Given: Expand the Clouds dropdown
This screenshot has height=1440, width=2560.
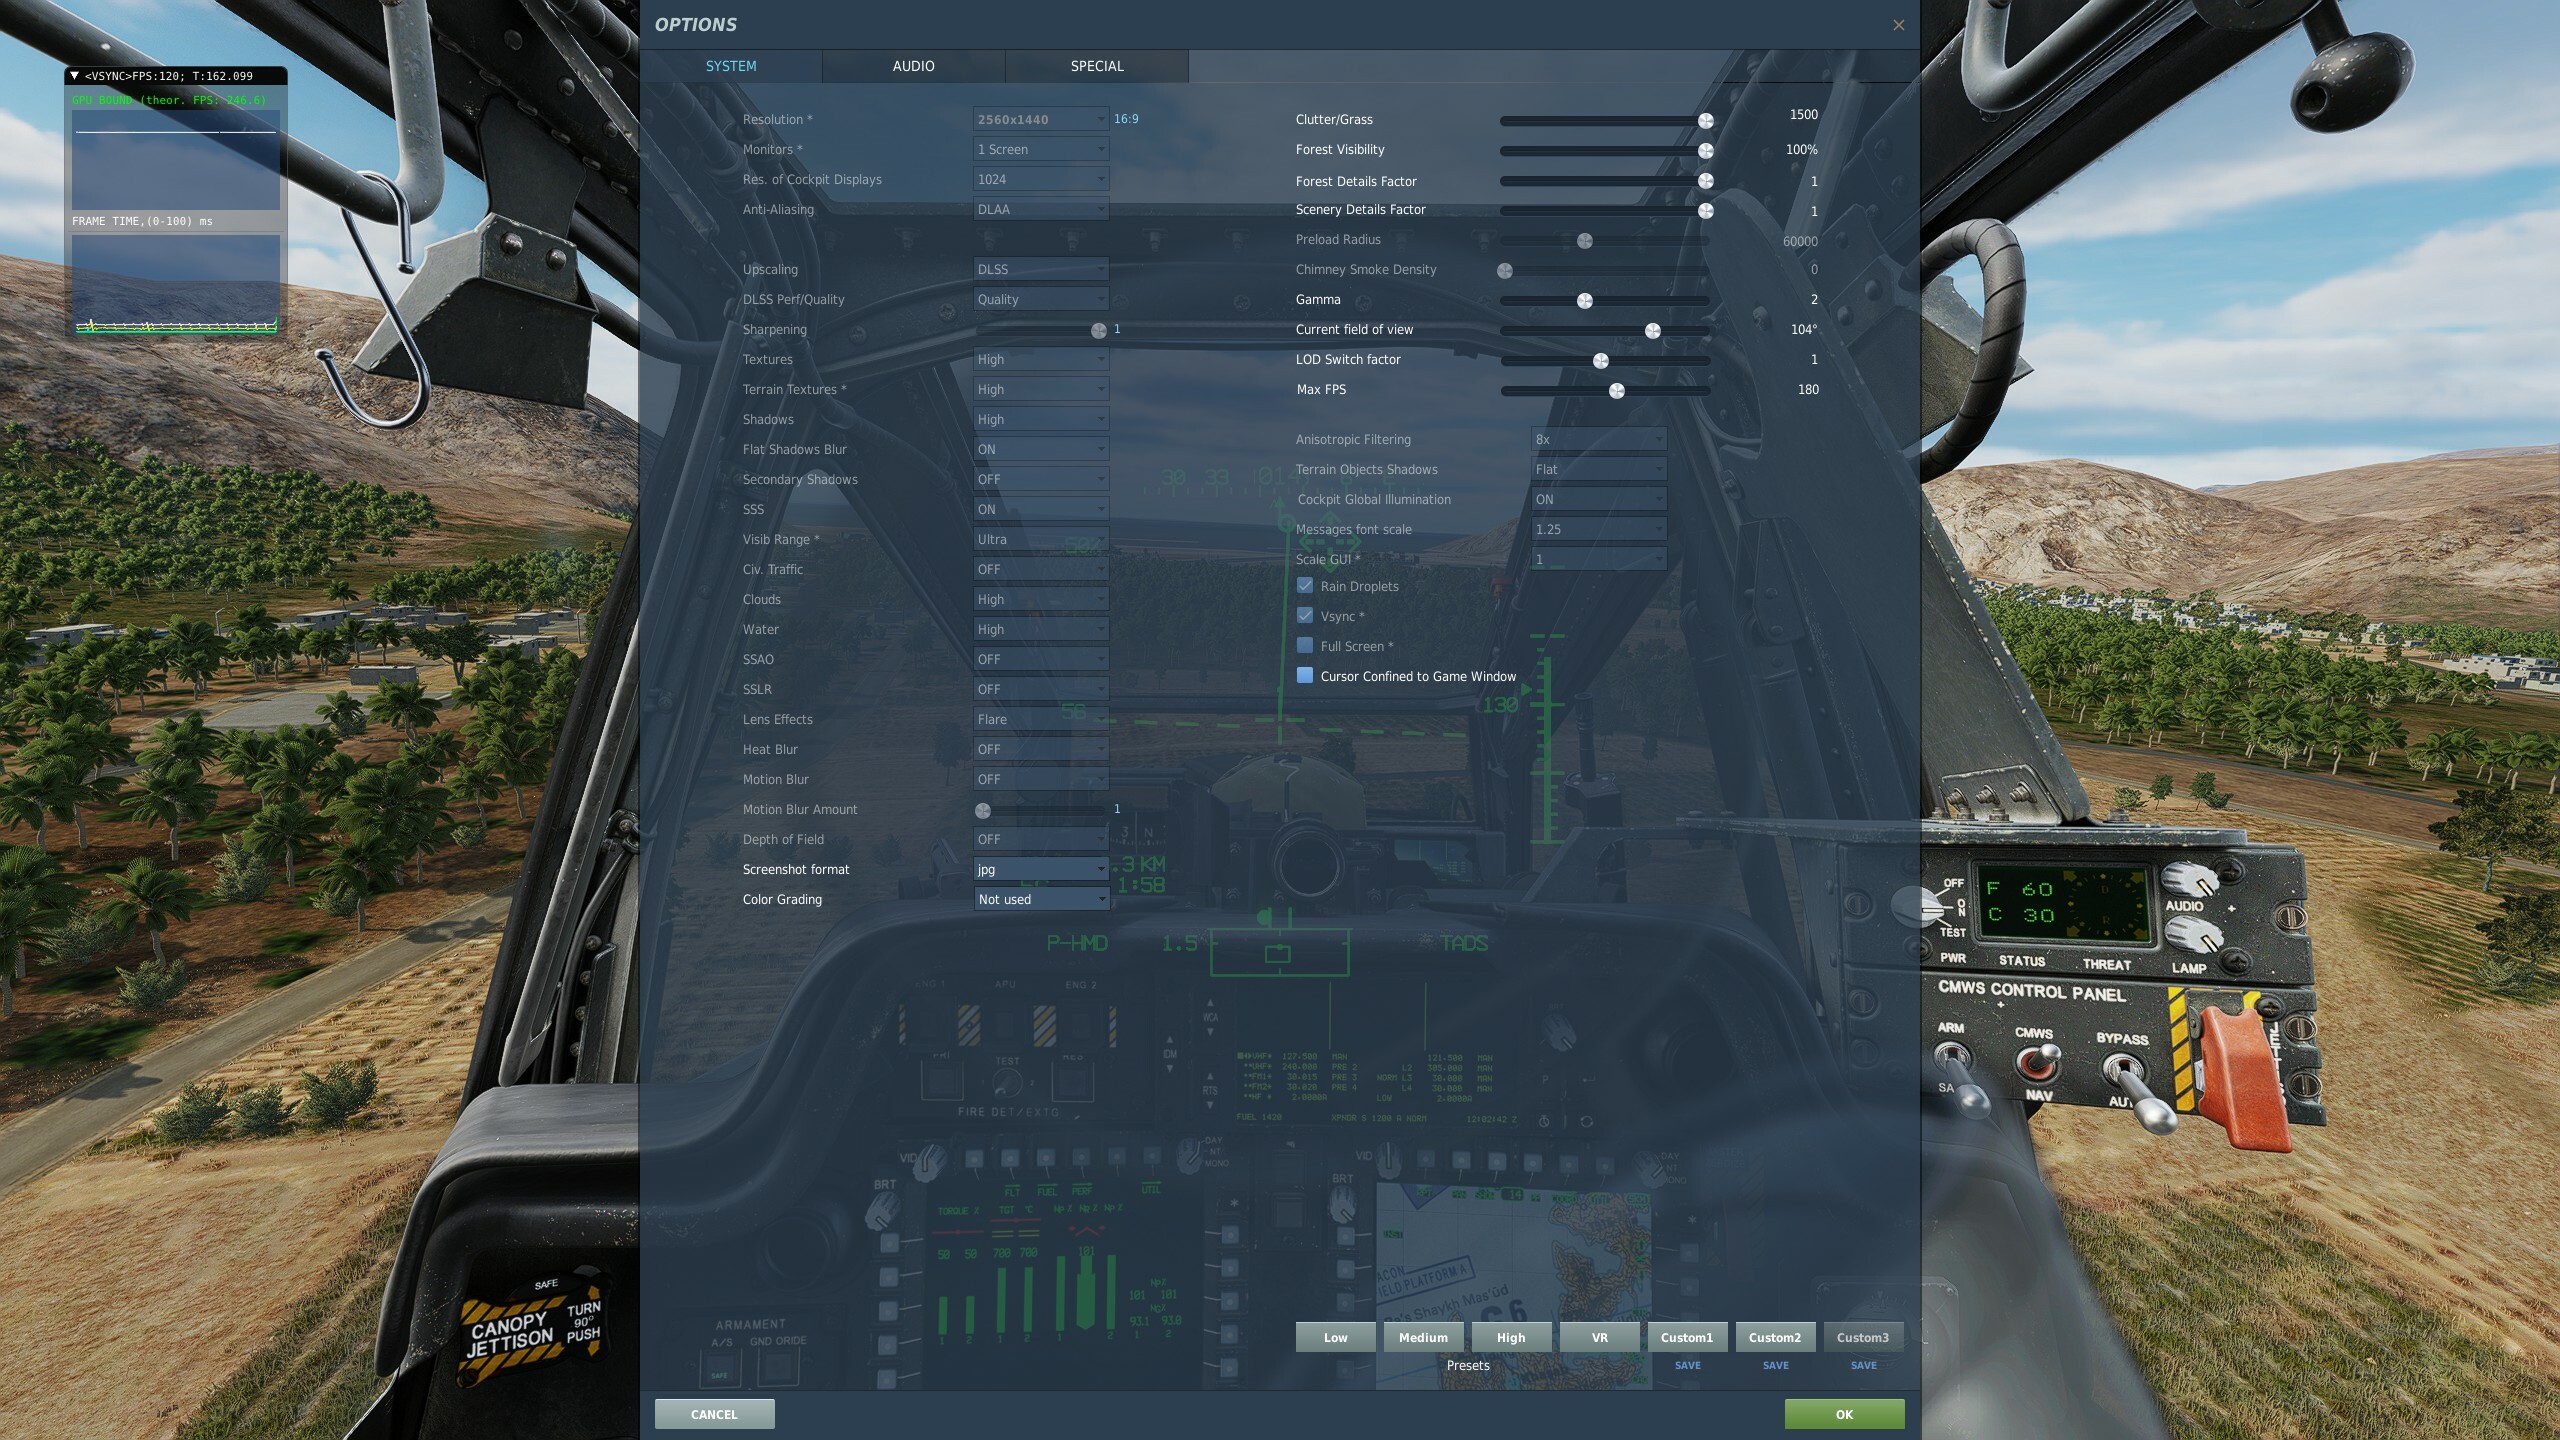Looking at the screenshot, I should pos(1041,599).
